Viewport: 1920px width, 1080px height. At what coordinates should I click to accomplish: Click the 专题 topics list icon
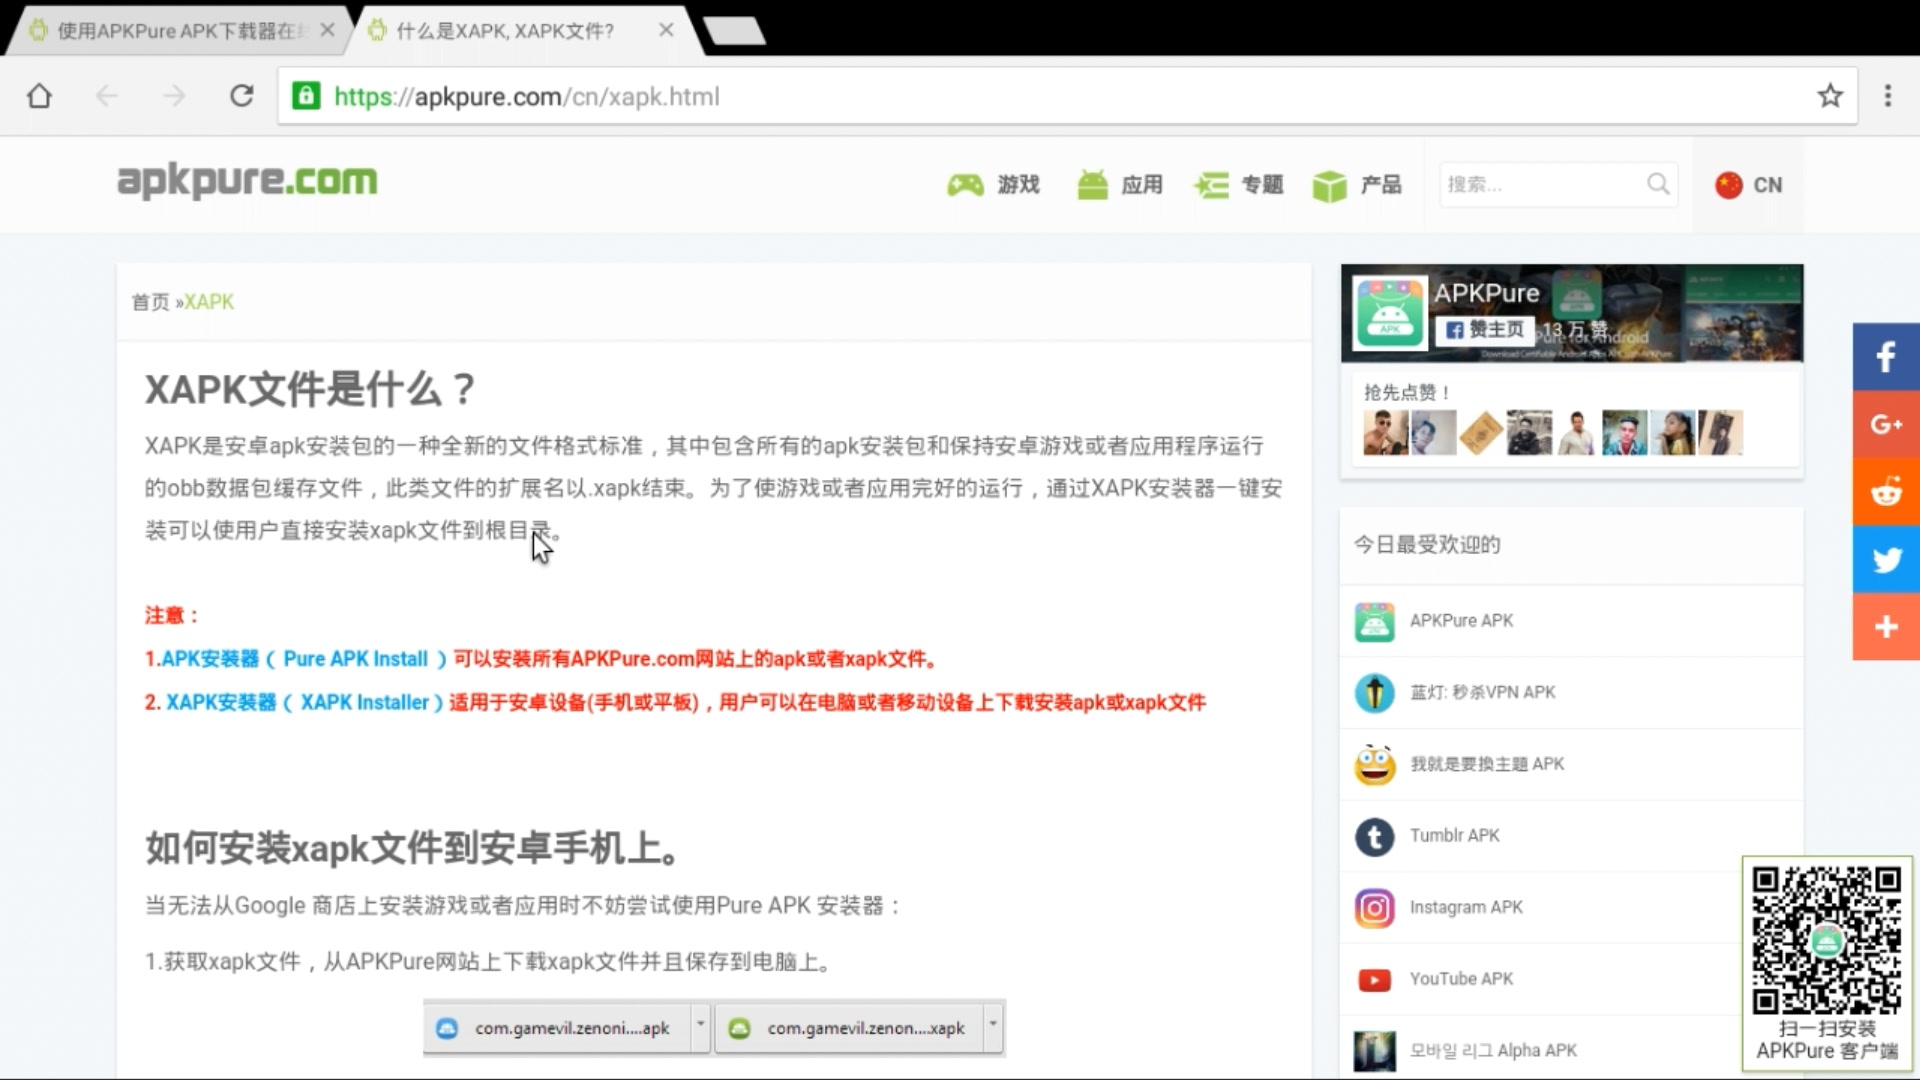coord(1211,186)
